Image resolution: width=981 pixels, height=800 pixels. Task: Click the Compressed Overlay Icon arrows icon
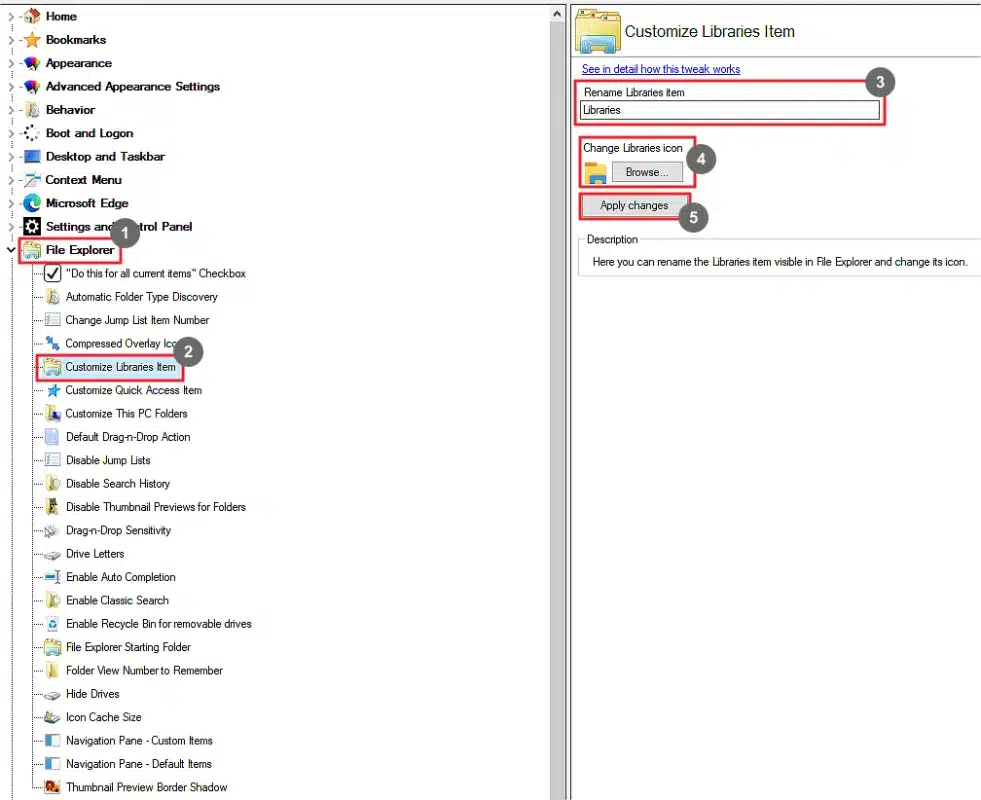(x=53, y=343)
